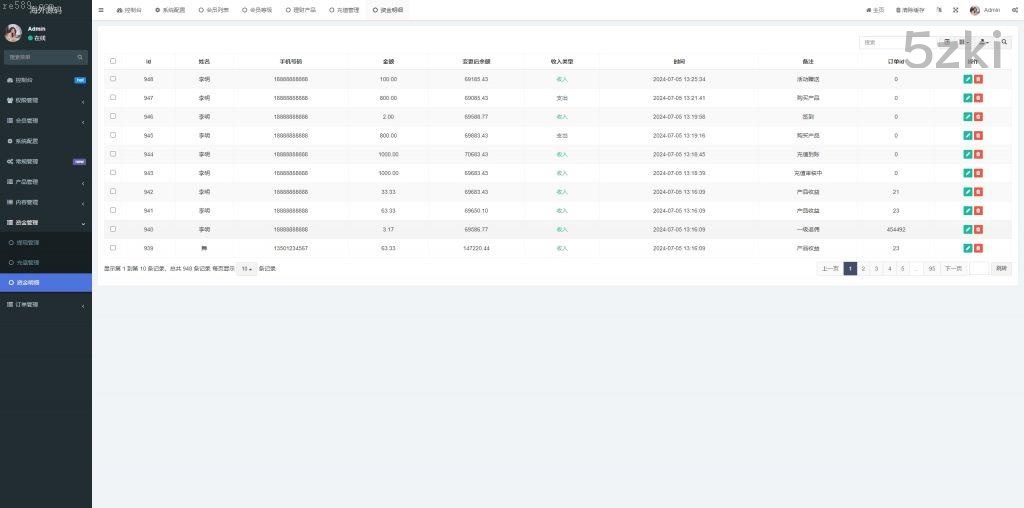Click the fullscreen icon in top bar
Screen dimensions: 1024x508
point(955,10)
